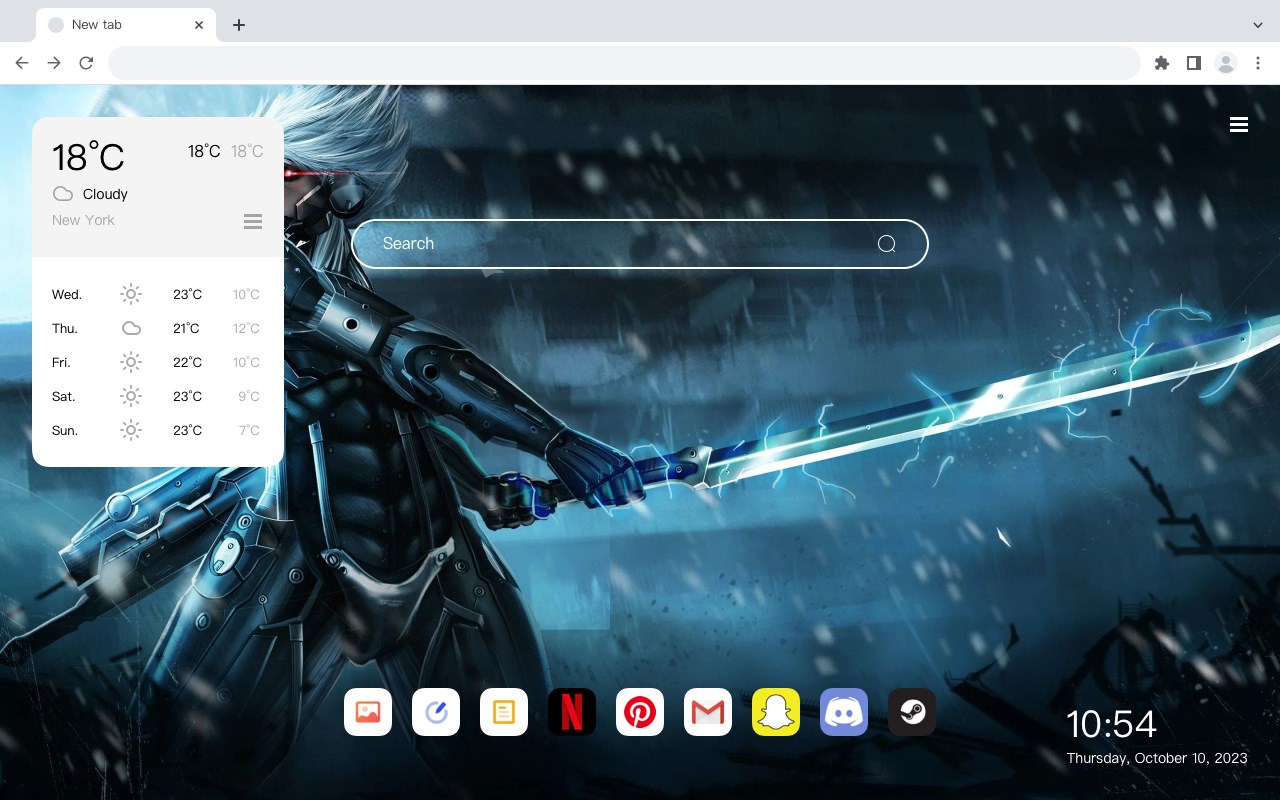Open the Steam shortcut
Screen dimensions: 1280x800
[912, 712]
